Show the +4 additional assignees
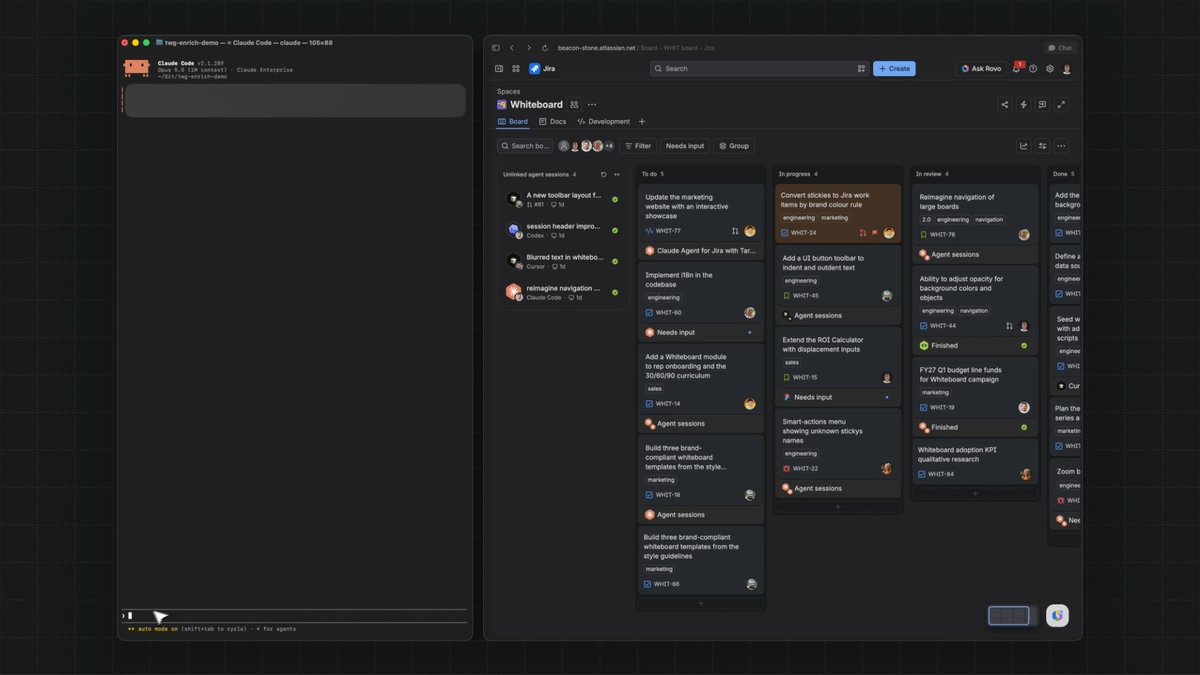The height and width of the screenshot is (675, 1200). point(609,146)
